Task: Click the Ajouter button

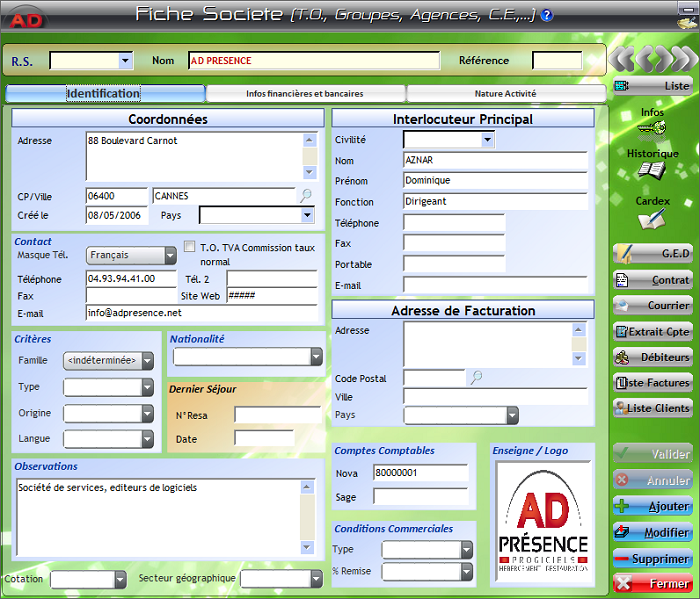Action: coord(654,507)
